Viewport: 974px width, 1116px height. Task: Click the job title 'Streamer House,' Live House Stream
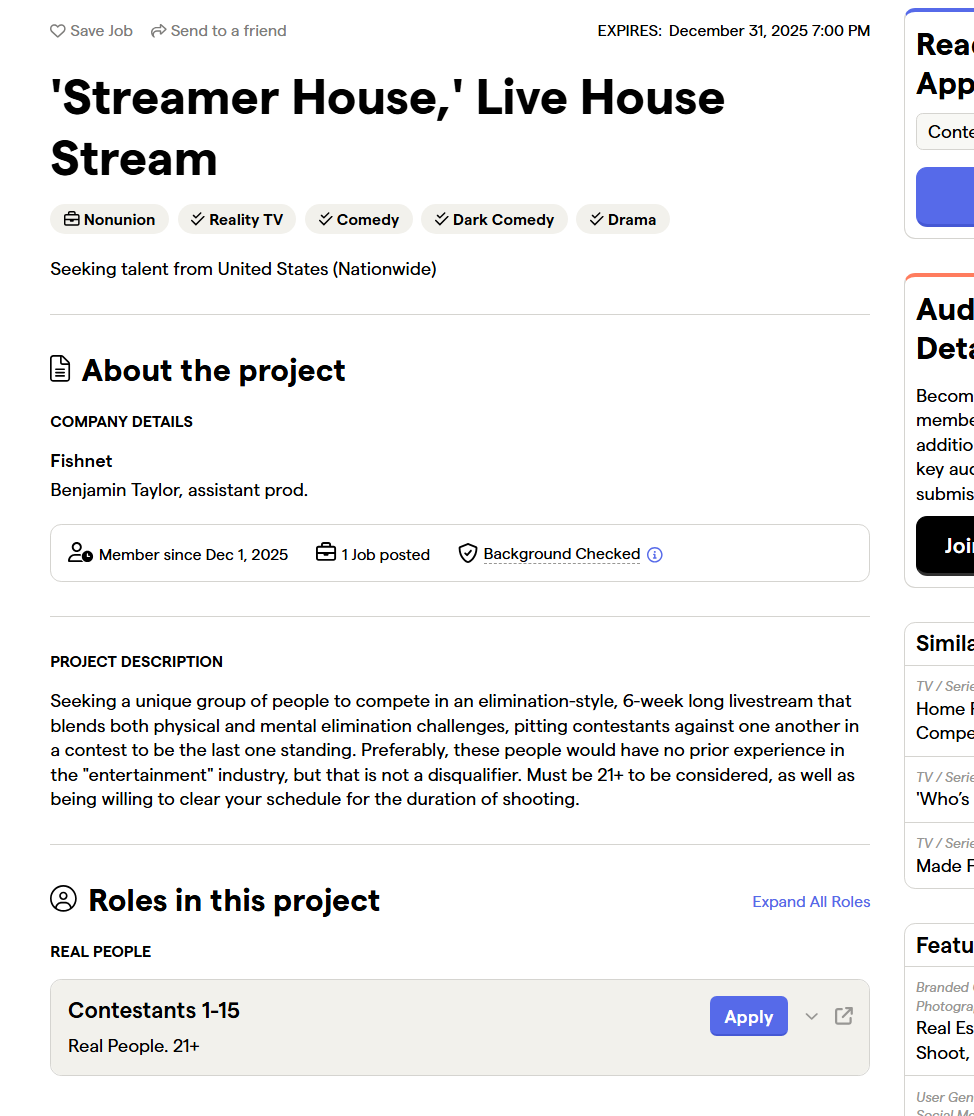[x=387, y=127]
